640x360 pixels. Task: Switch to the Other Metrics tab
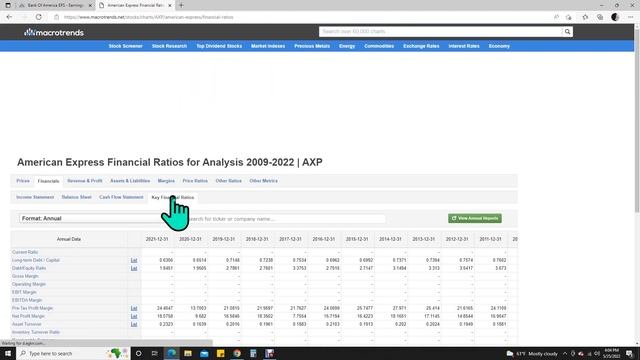[264, 181]
